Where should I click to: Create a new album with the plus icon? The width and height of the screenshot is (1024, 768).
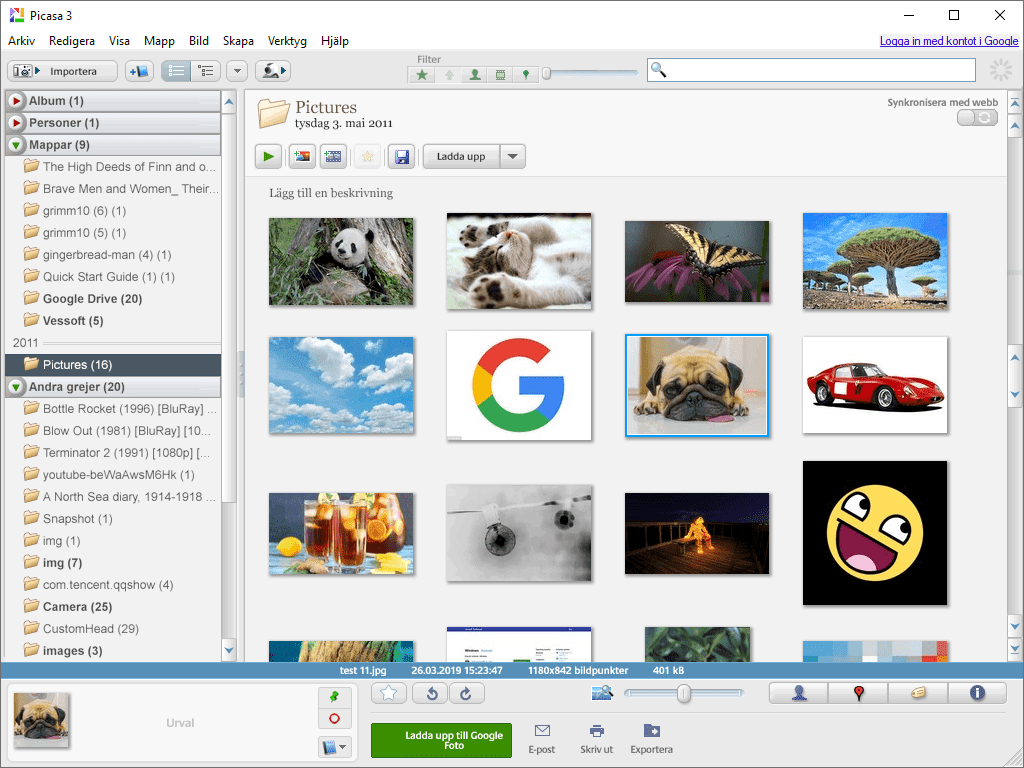[139, 71]
